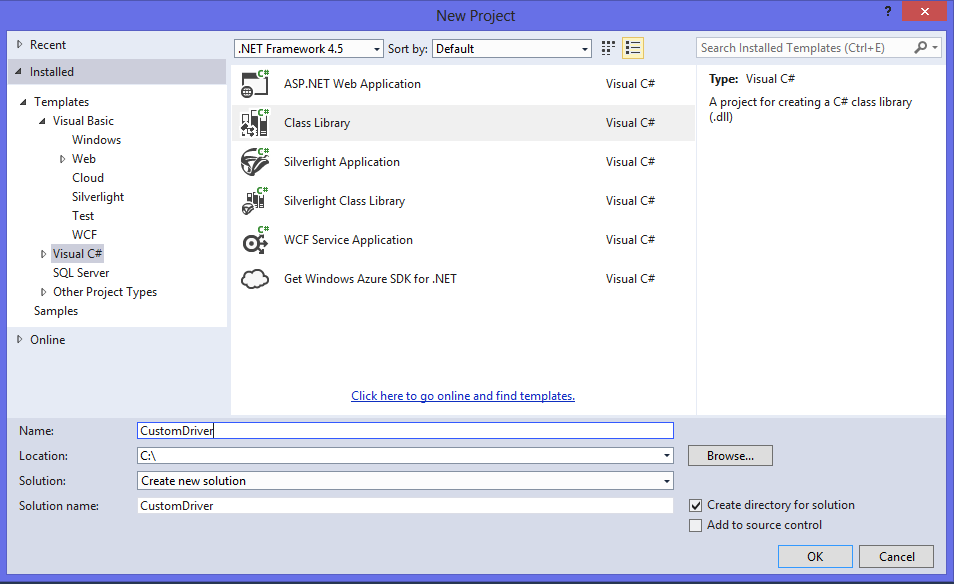Expand the Web node under Visual Basic
Screen dimensions: 954x584
[62, 159]
